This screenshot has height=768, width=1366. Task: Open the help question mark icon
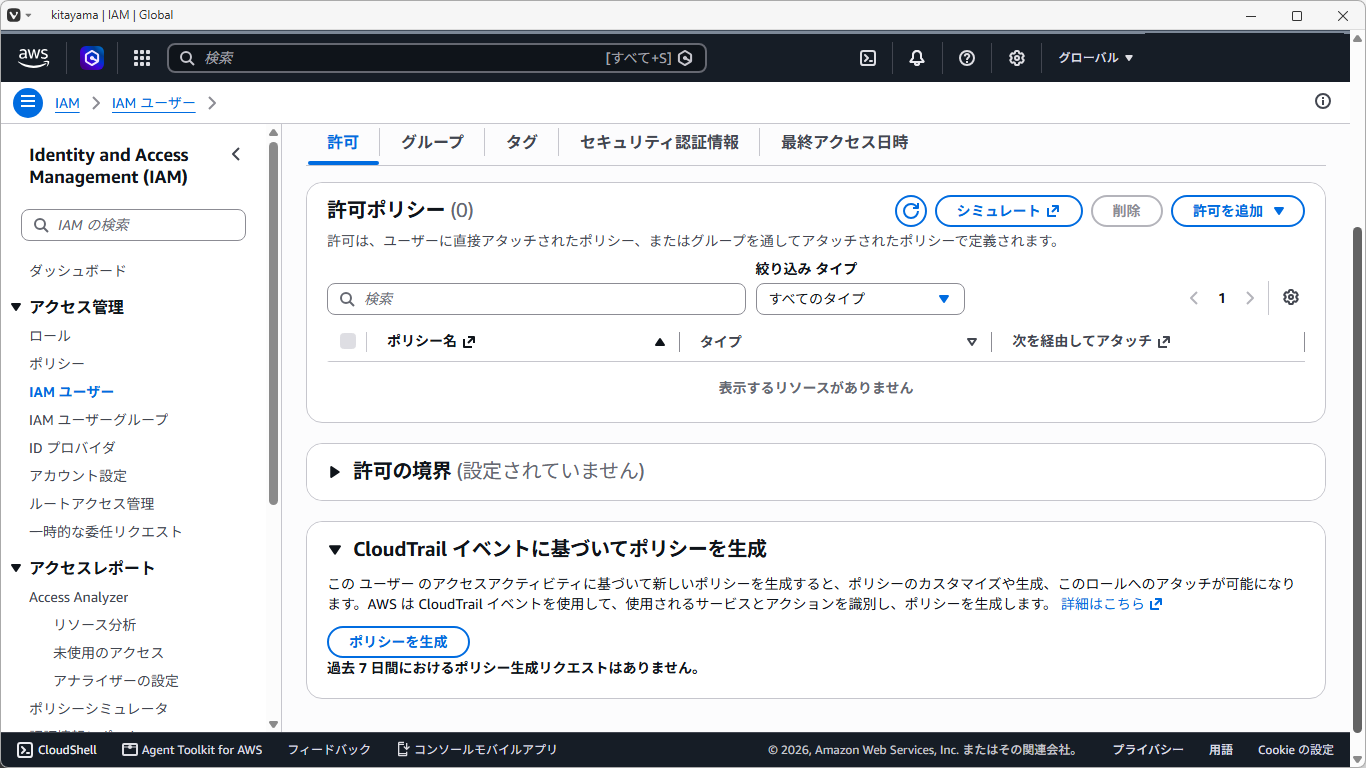pyautogui.click(x=967, y=58)
